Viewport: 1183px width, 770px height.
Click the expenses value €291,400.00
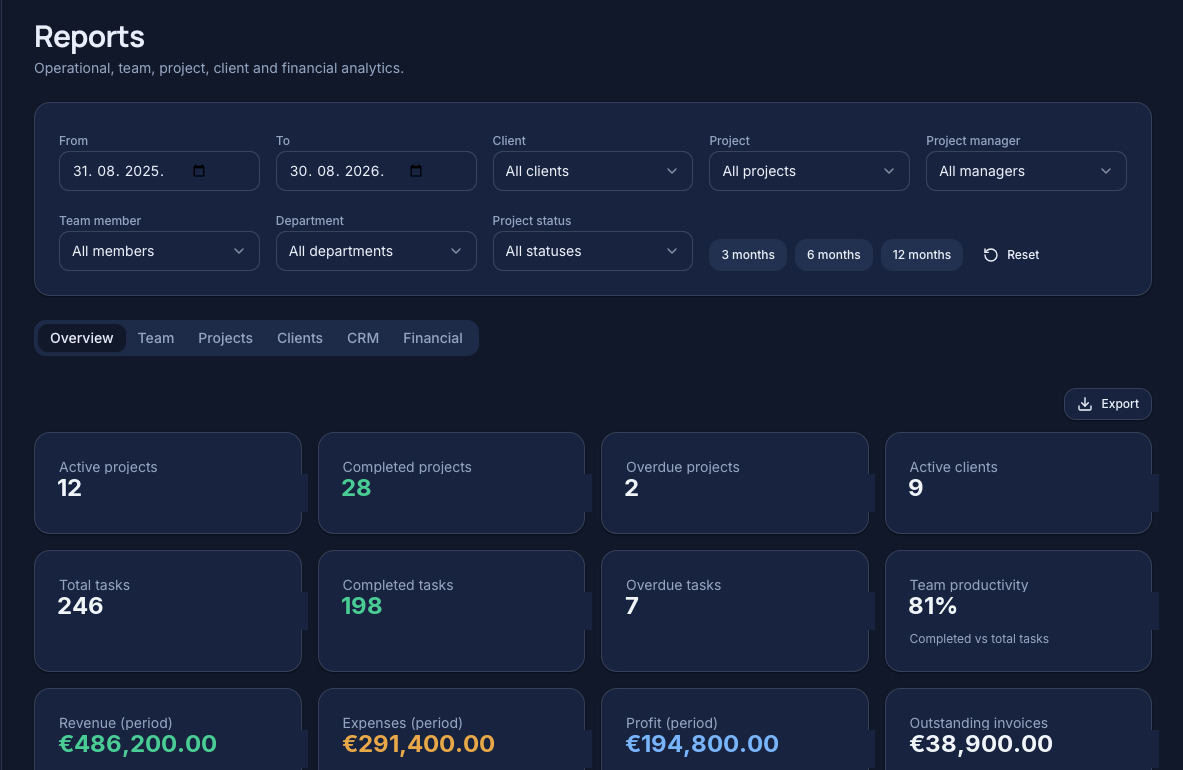pyautogui.click(x=419, y=744)
